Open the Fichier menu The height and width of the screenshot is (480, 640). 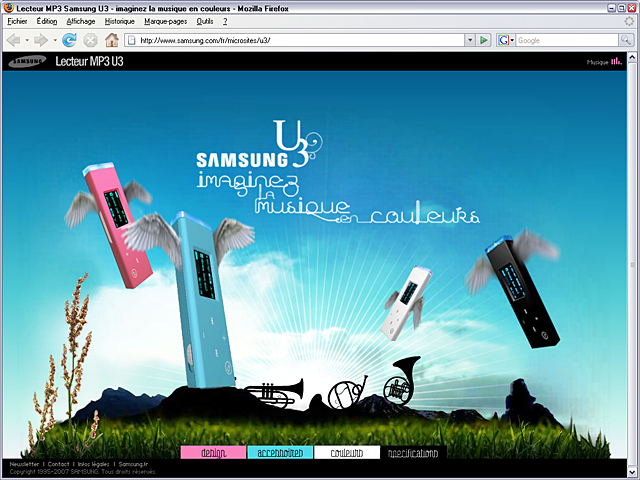pyautogui.click(x=17, y=21)
